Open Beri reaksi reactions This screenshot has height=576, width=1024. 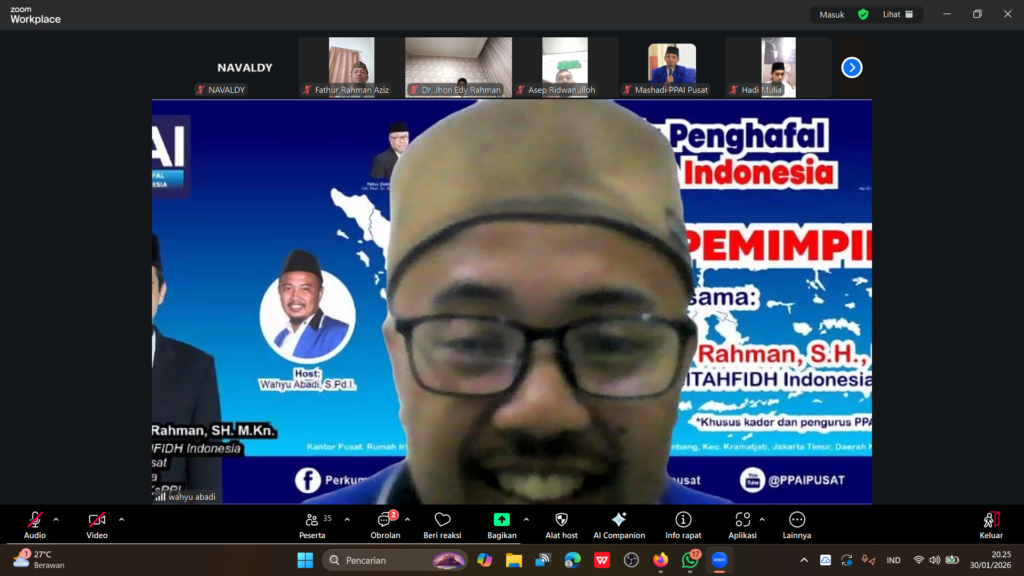click(442, 525)
